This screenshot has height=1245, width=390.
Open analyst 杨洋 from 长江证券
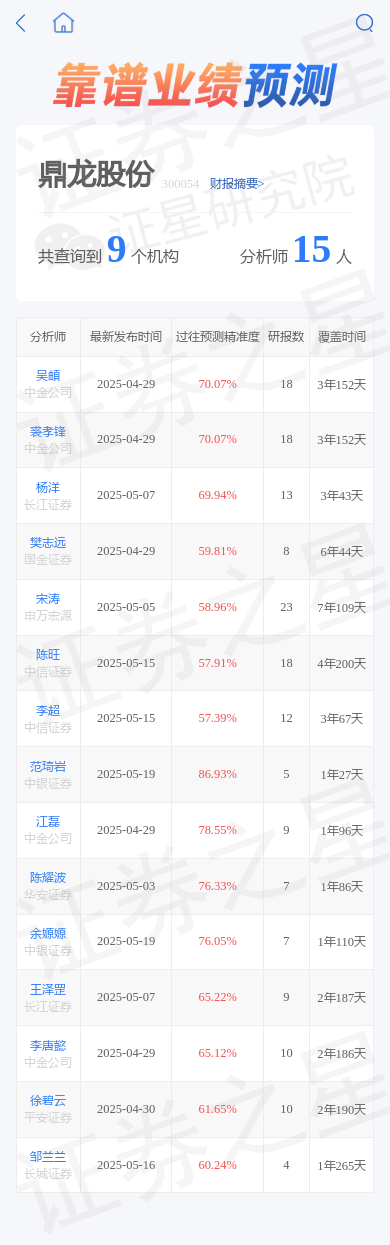pyautogui.click(x=48, y=487)
